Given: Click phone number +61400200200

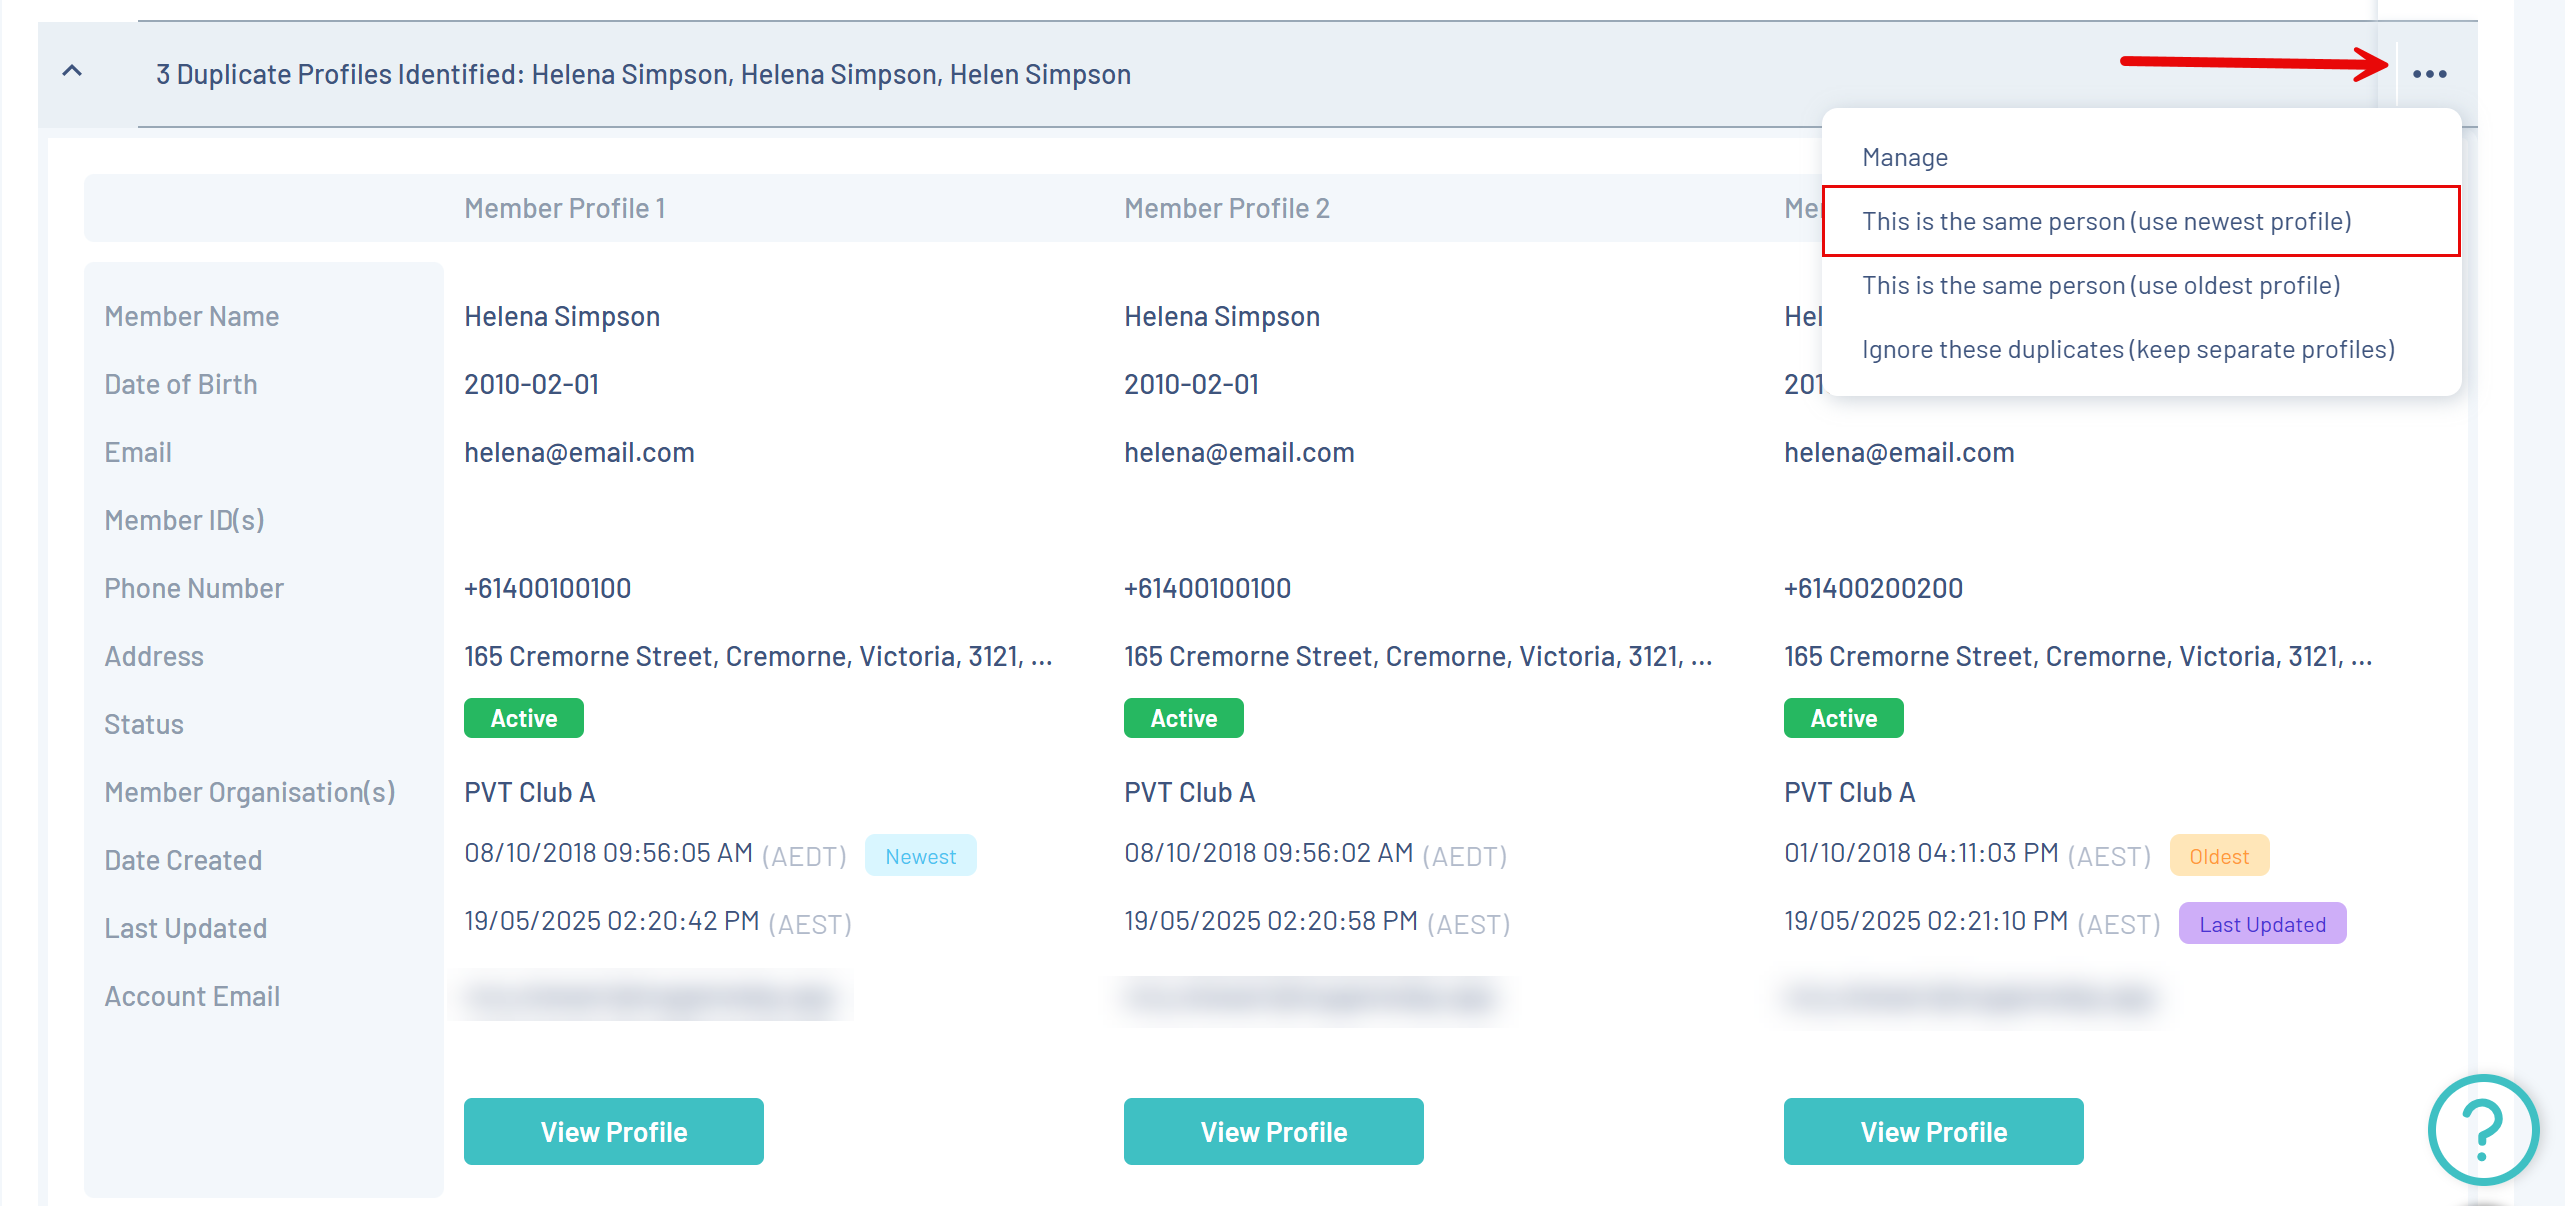Looking at the screenshot, I should [1873, 589].
